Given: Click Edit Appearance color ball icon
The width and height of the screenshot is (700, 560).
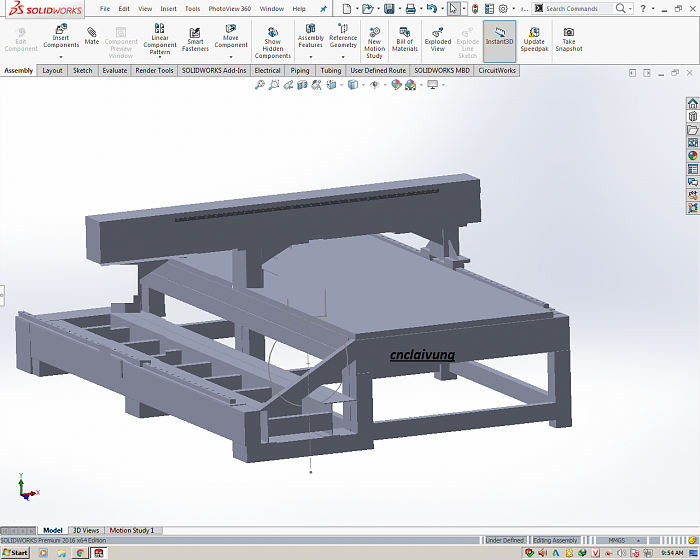Looking at the screenshot, I should [x=396, y=85].
